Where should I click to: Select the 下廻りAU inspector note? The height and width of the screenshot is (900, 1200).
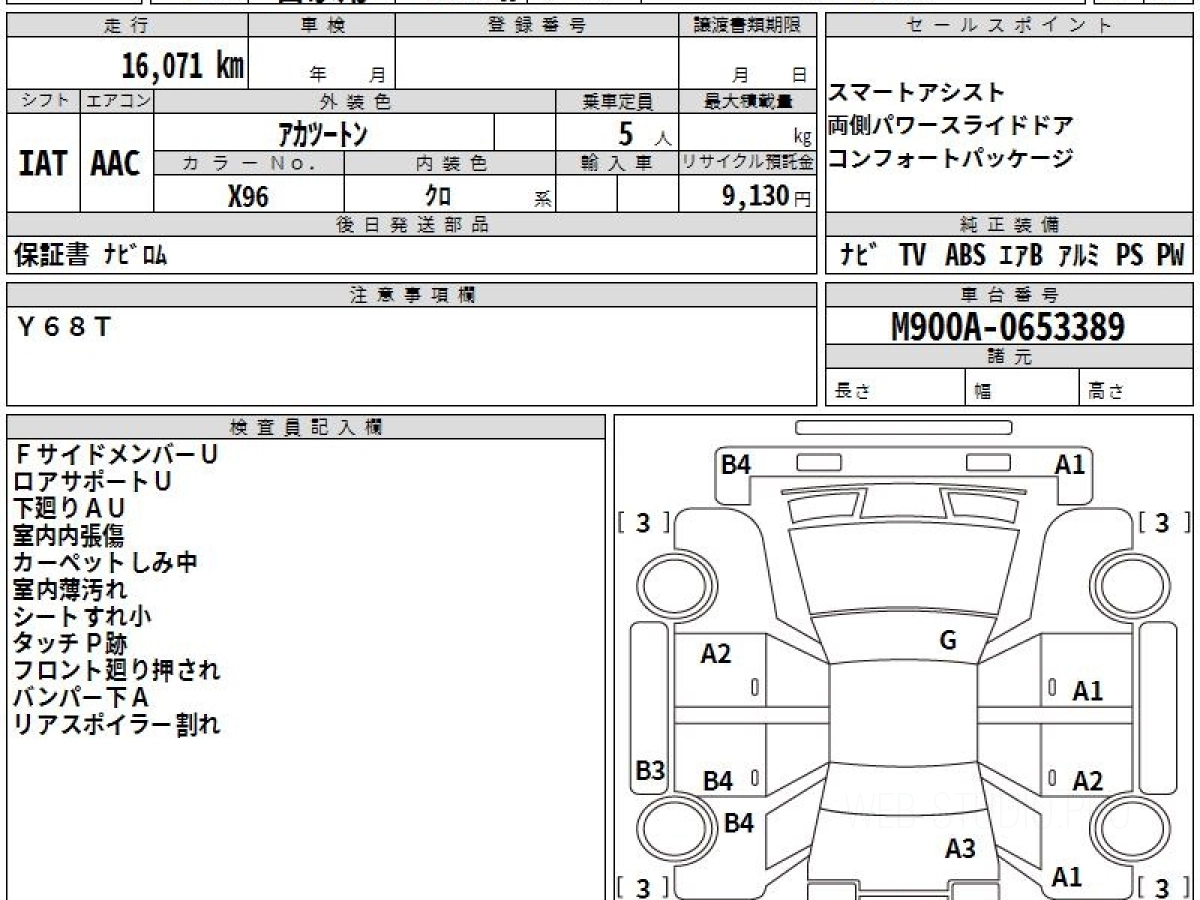click(x=69, y=508)
